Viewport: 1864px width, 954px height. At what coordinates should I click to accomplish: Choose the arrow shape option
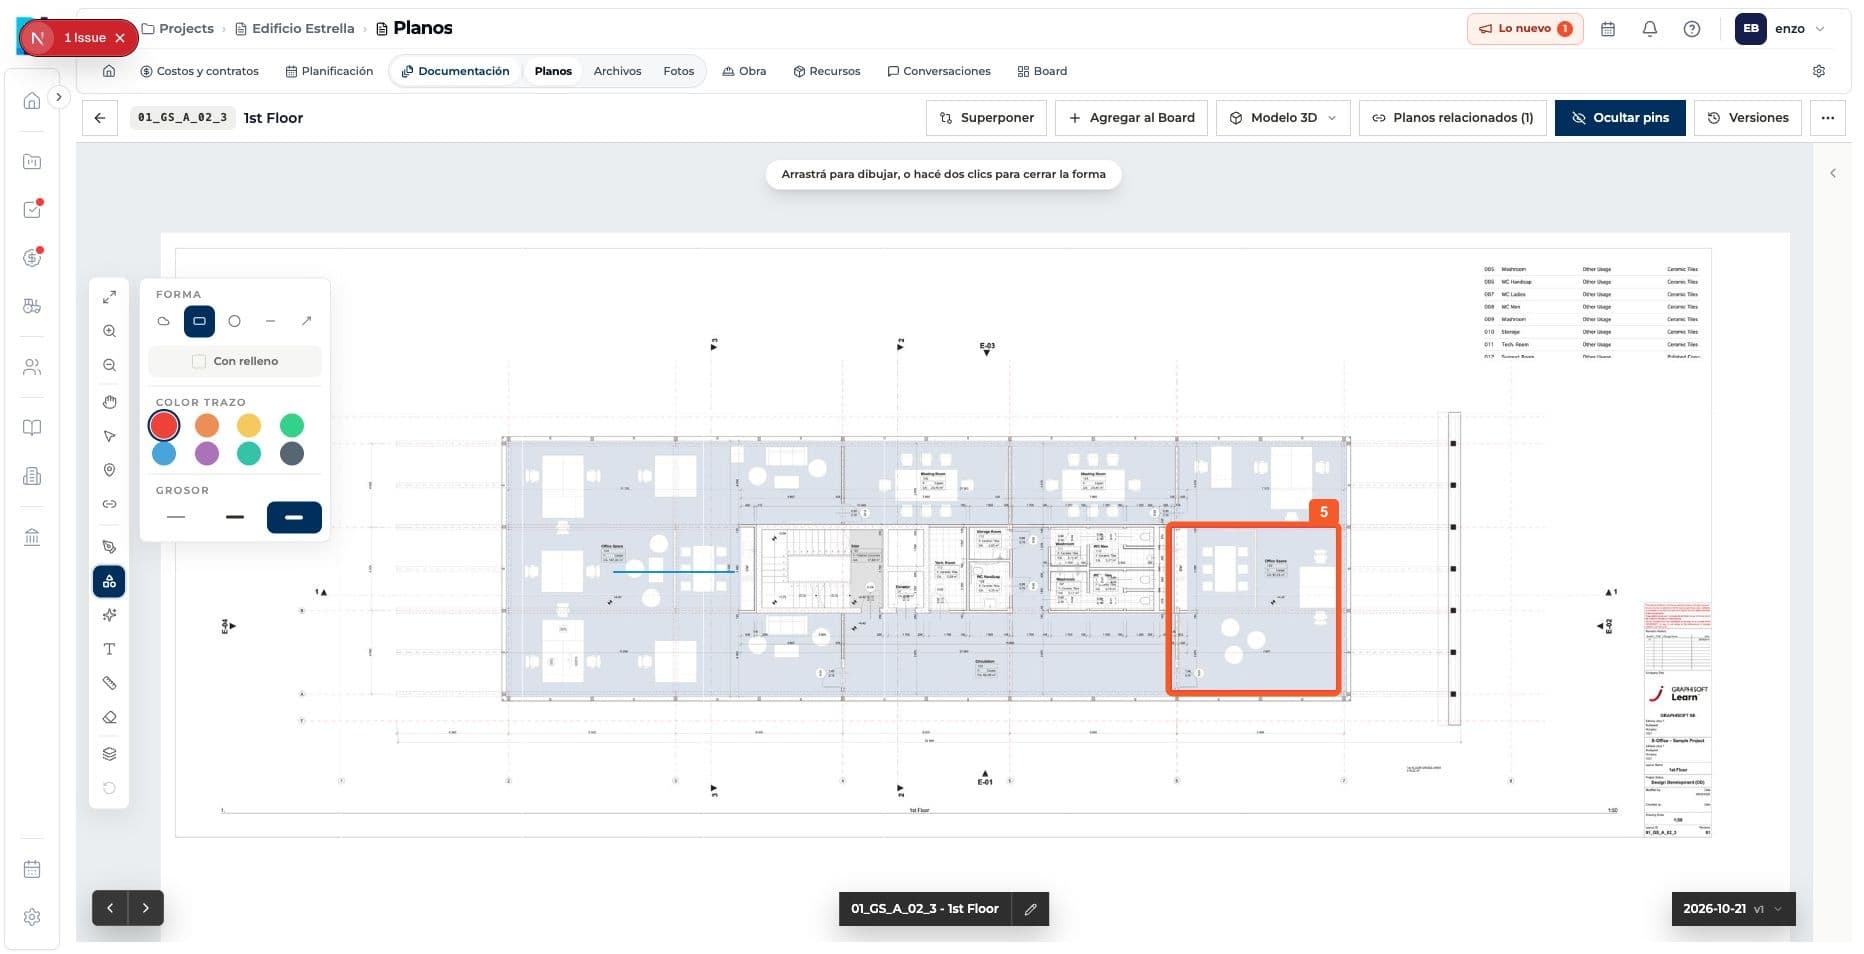[306, 321]
